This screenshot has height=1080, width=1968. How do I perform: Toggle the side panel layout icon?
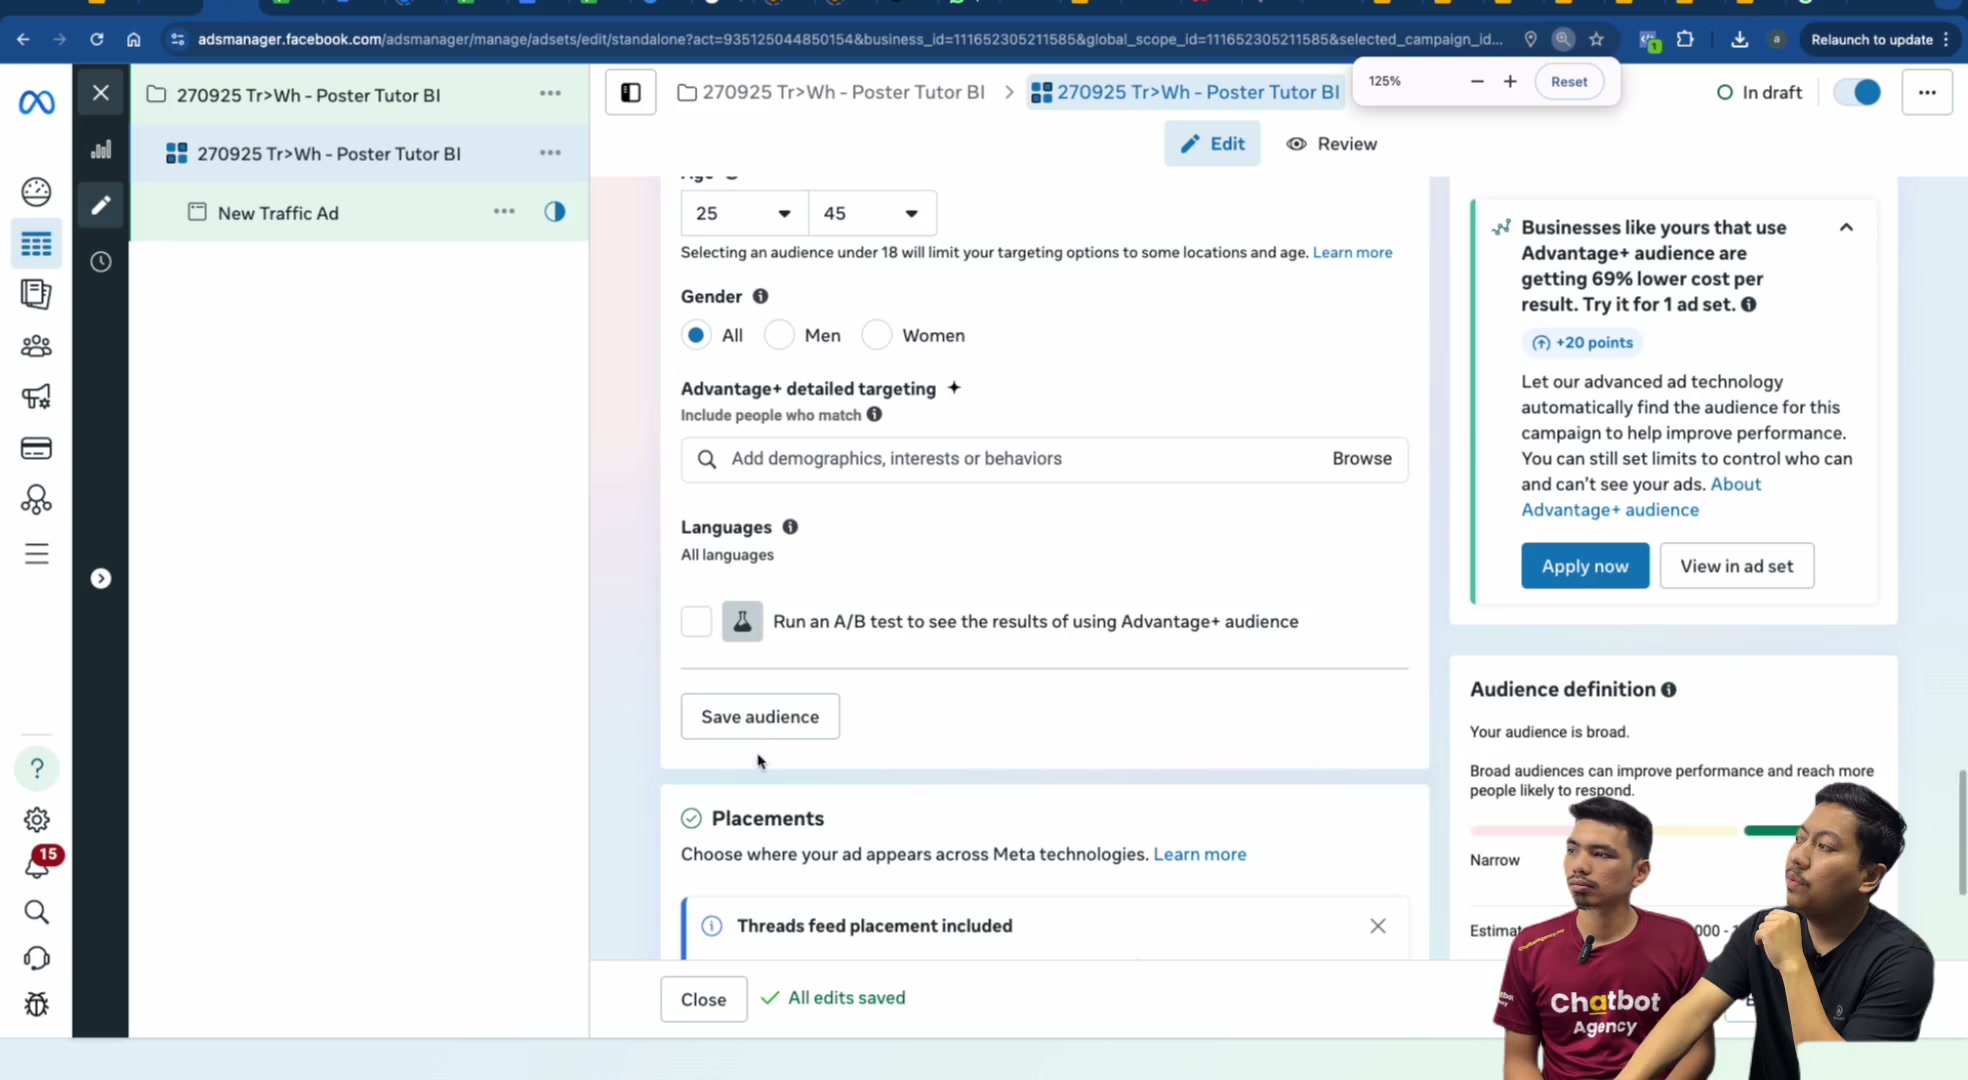(631, 93)
